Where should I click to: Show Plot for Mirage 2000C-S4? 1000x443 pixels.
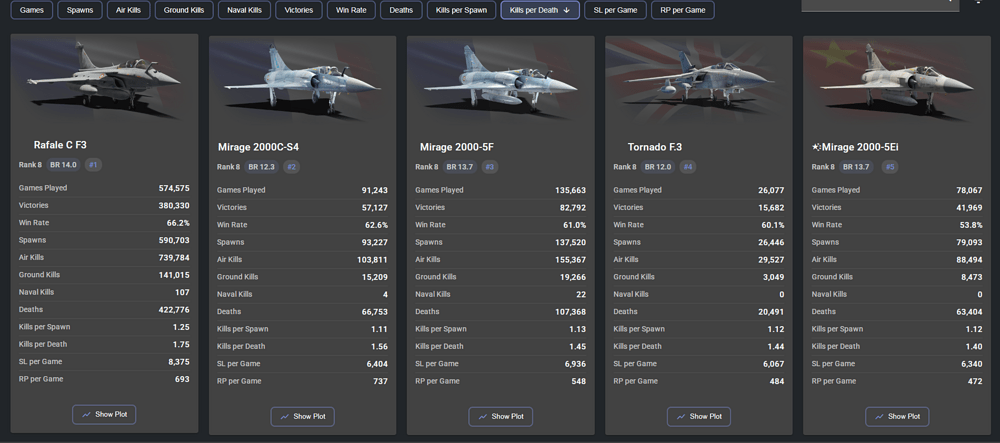[302, 416]
